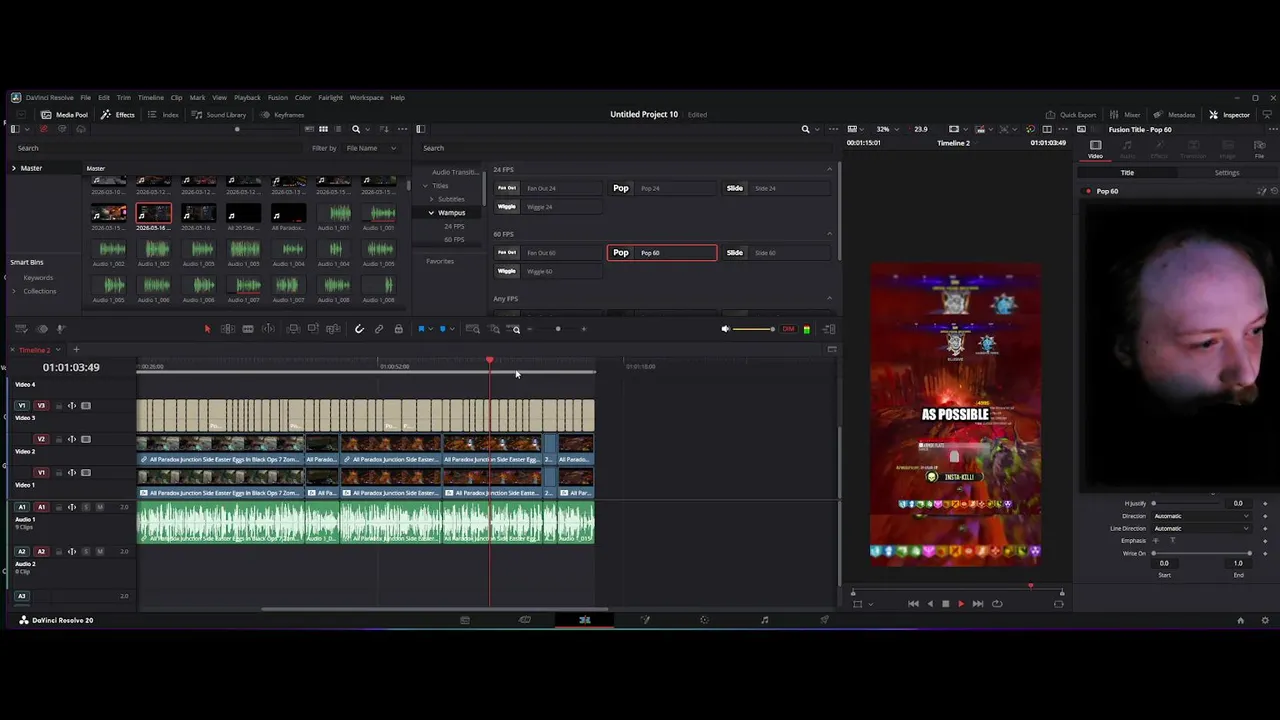Open the Workspace menu

point(366,98)
